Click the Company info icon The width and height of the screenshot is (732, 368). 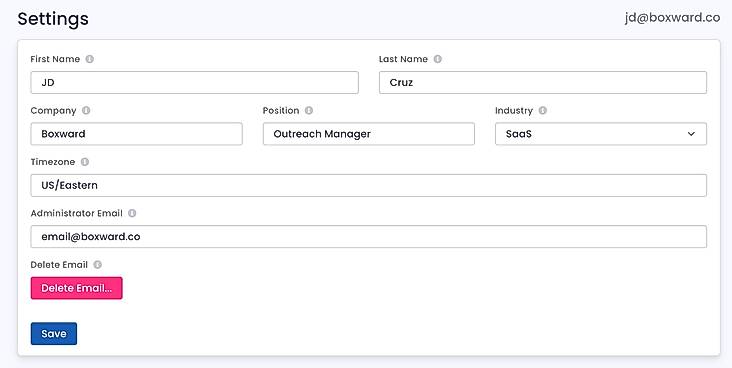[86, 110]
